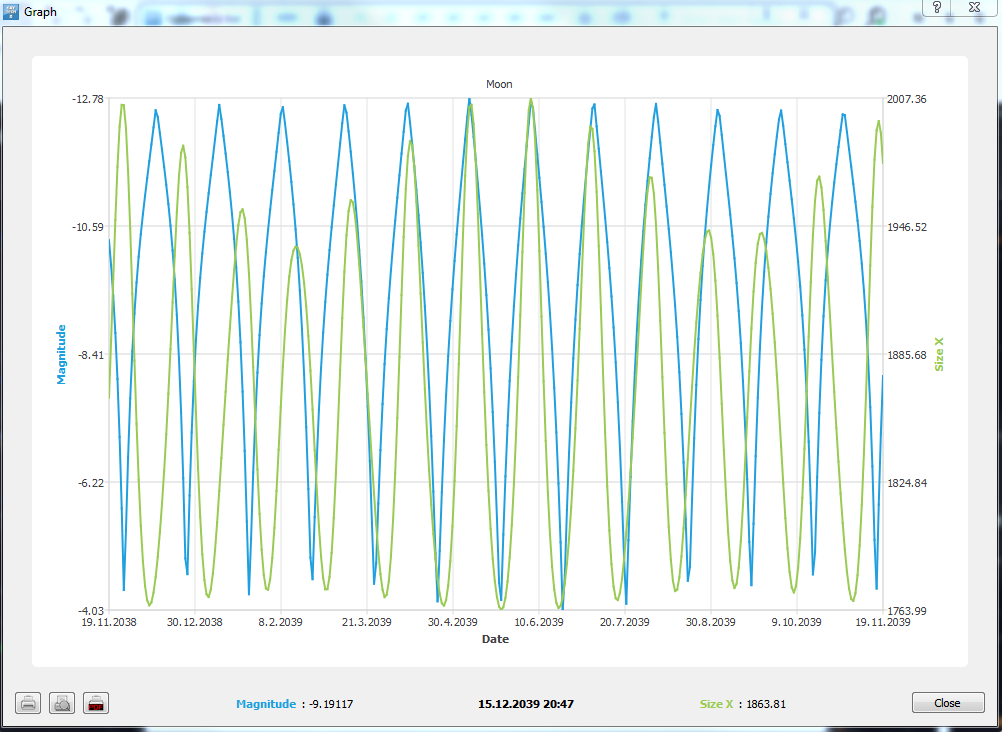Click the 8.2.2039 date tick label
The height and width of the screenshot is (732, 1002).
281,623
